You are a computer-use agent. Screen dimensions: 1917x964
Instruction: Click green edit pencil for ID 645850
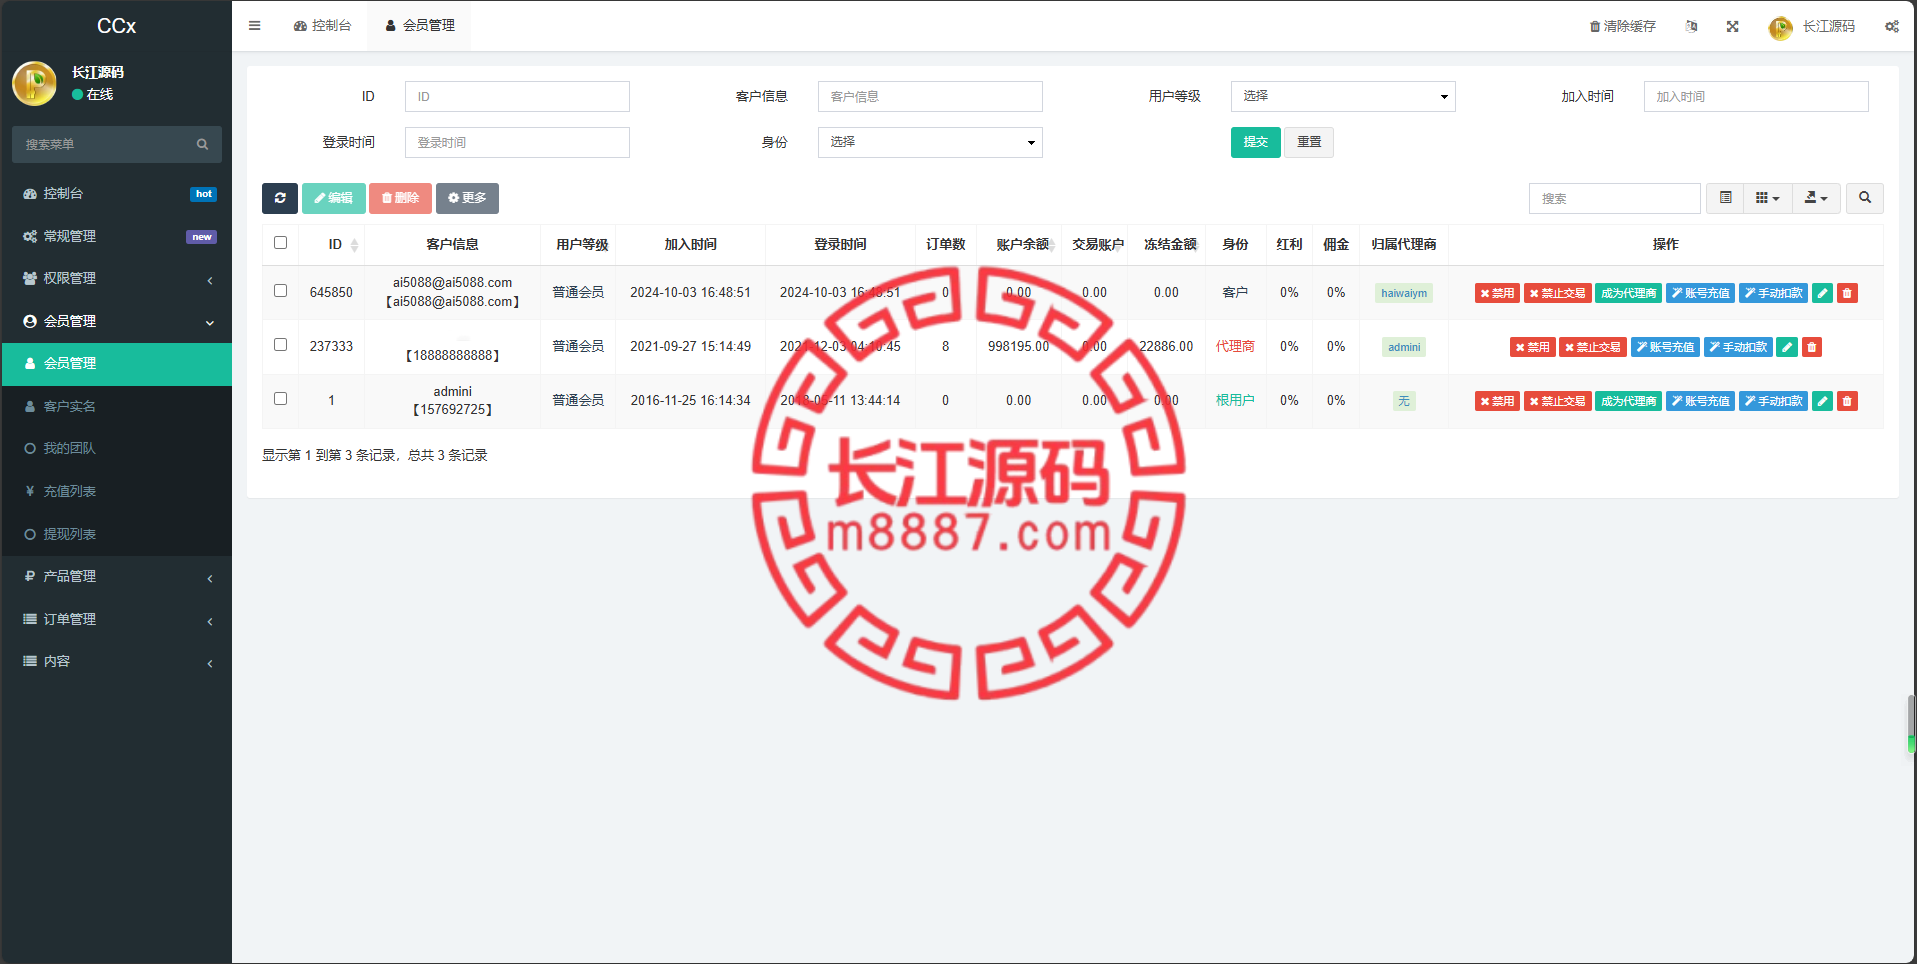pos(1823,293)
